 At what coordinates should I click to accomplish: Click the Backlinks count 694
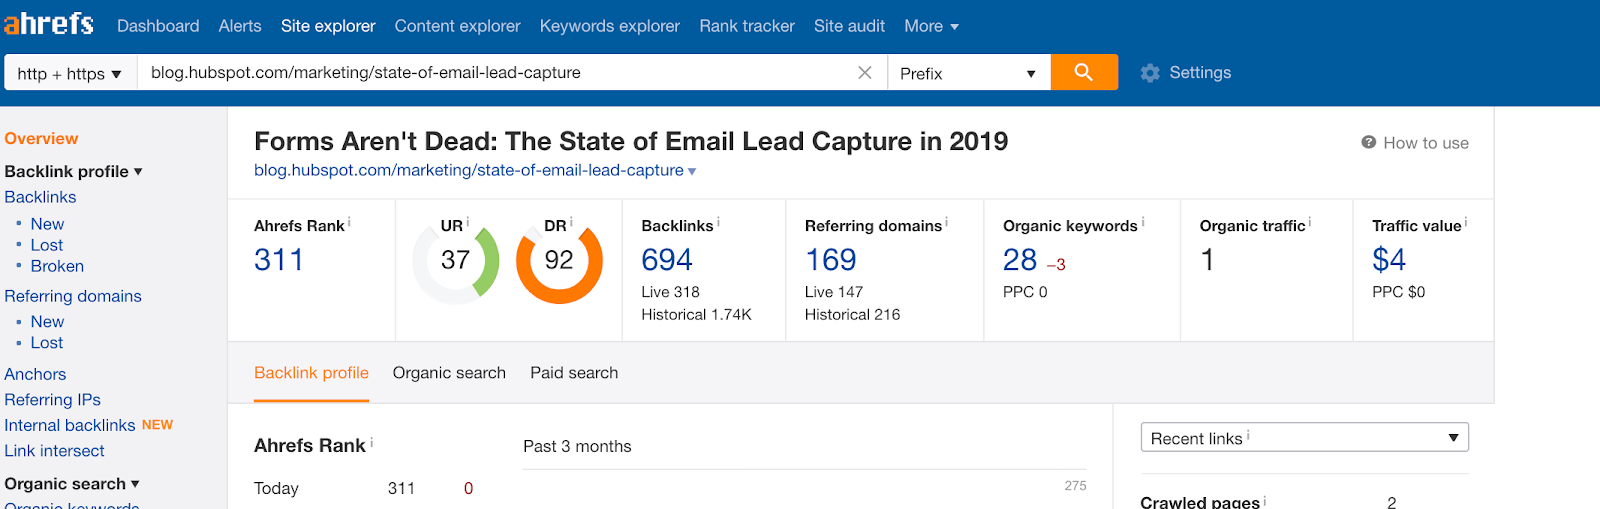pyautogui.click(x=667, y=260)
